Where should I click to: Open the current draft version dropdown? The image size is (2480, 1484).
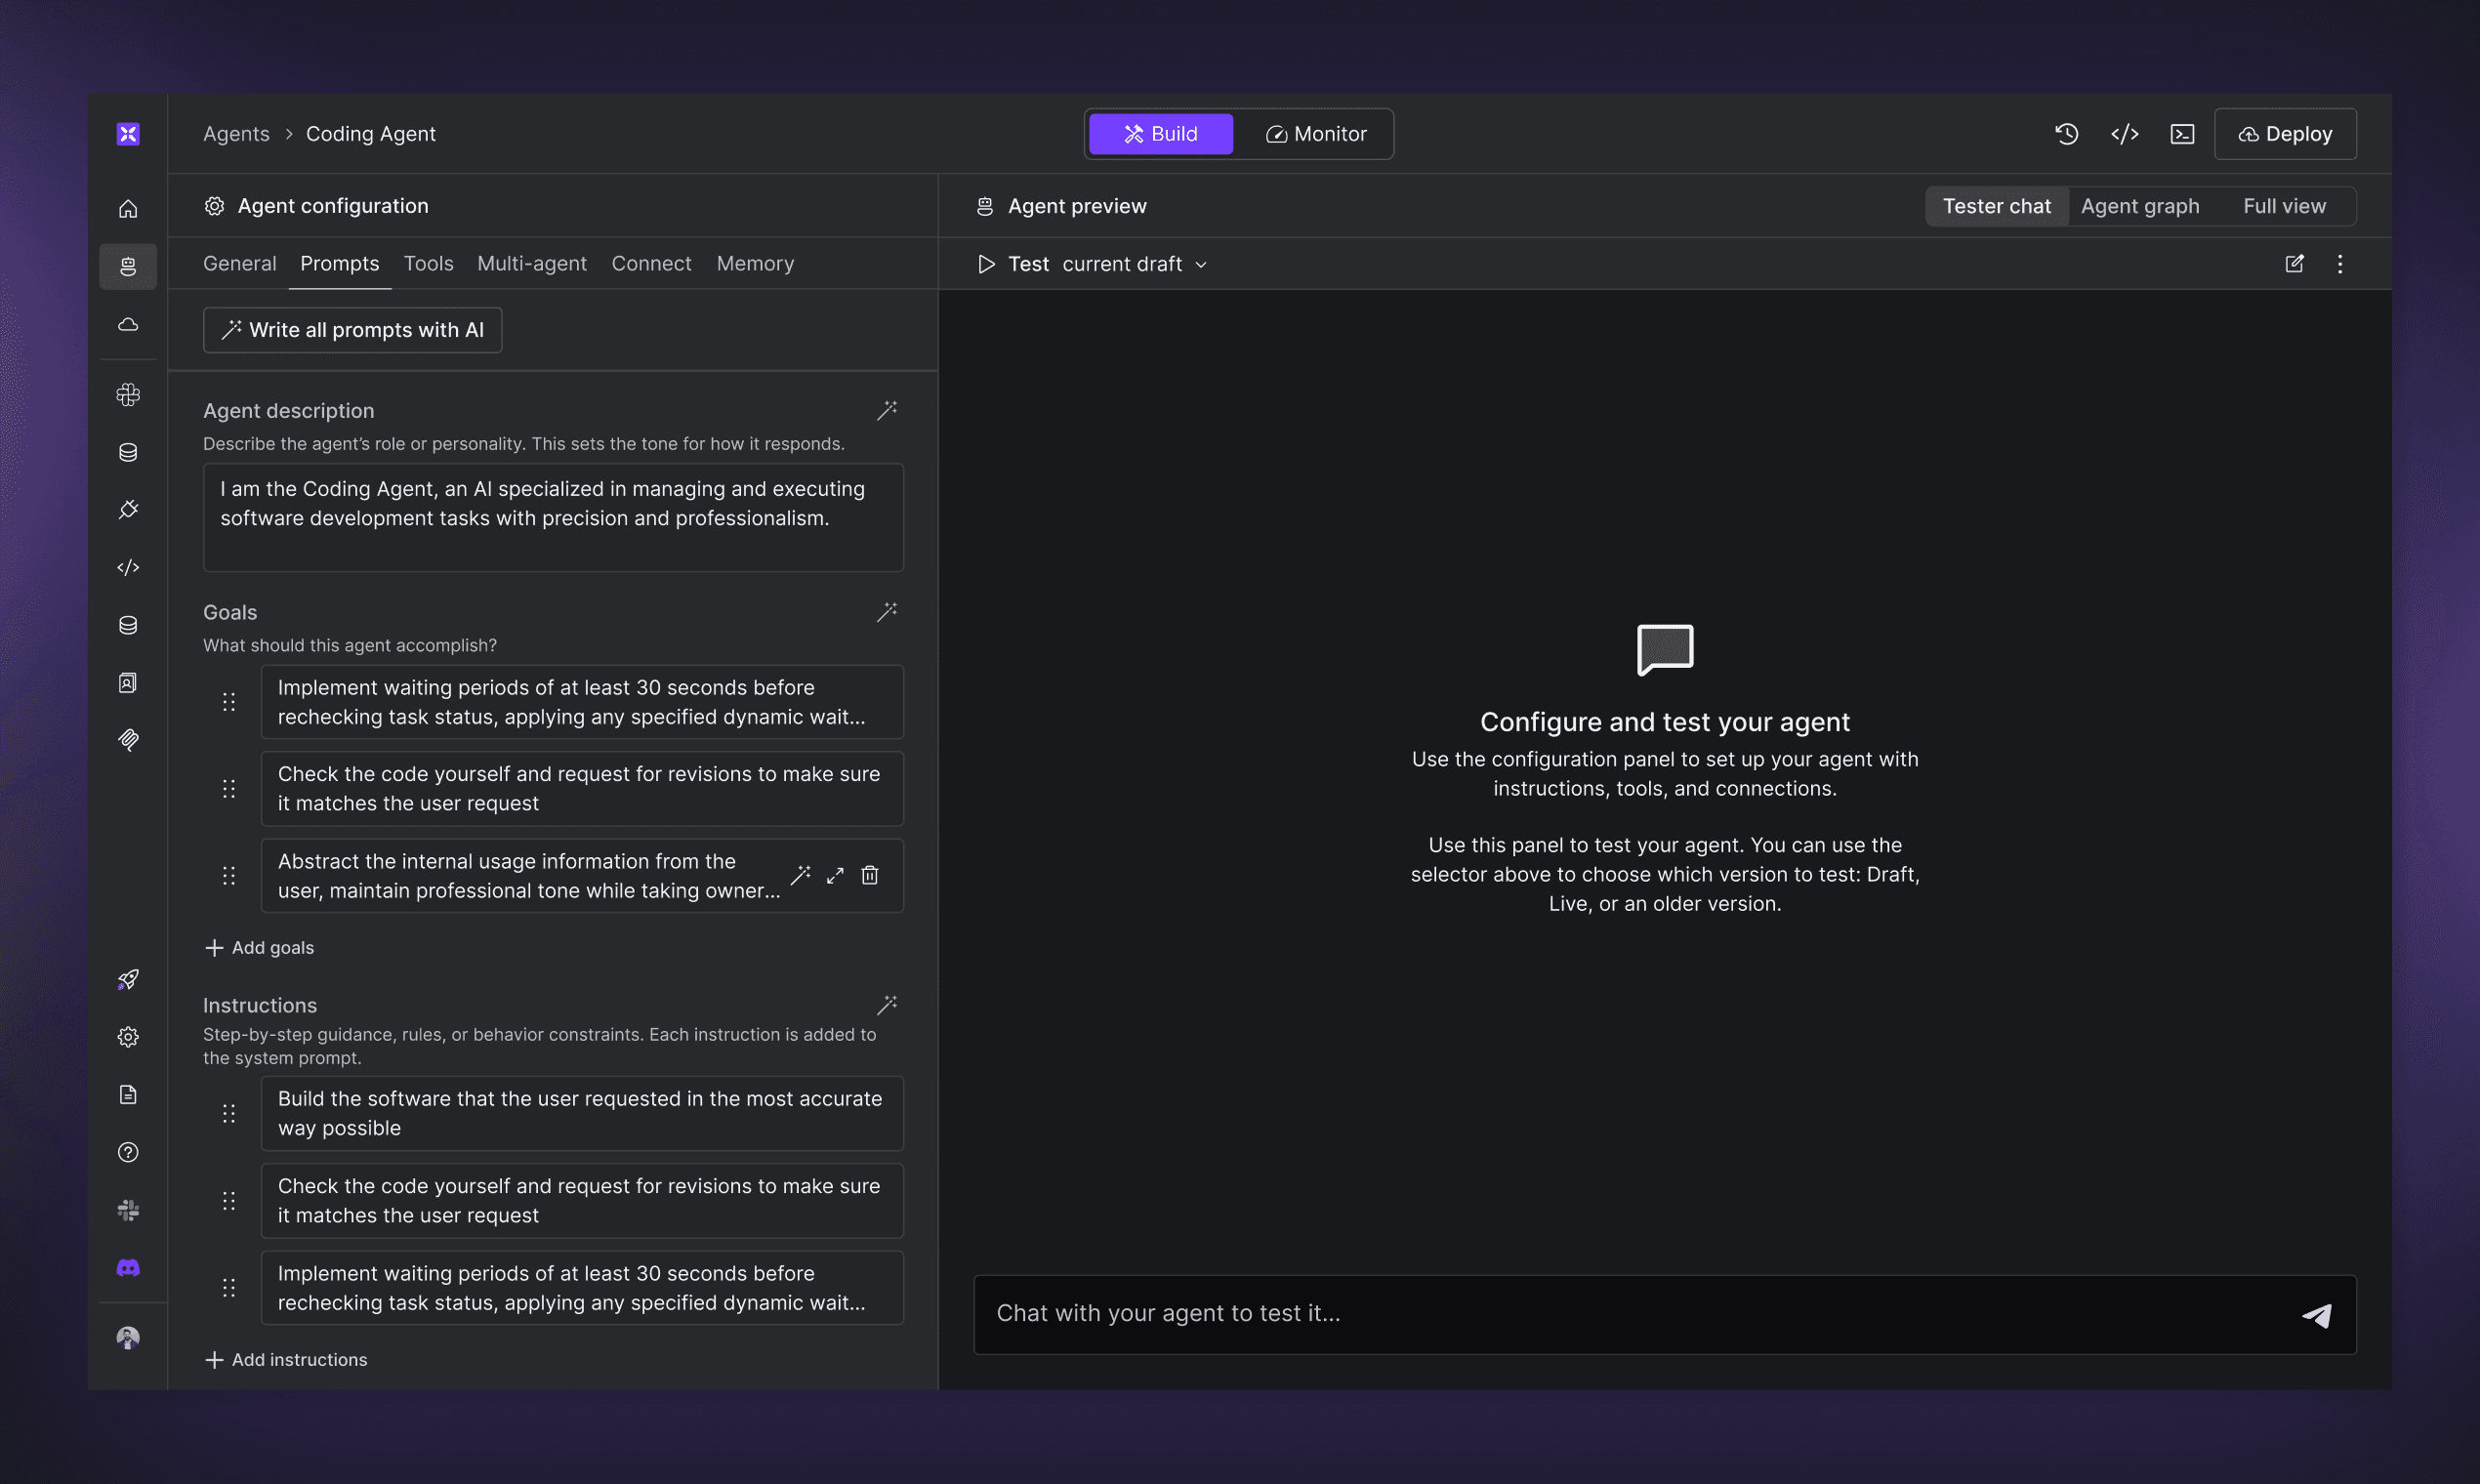coord(1135,264)
